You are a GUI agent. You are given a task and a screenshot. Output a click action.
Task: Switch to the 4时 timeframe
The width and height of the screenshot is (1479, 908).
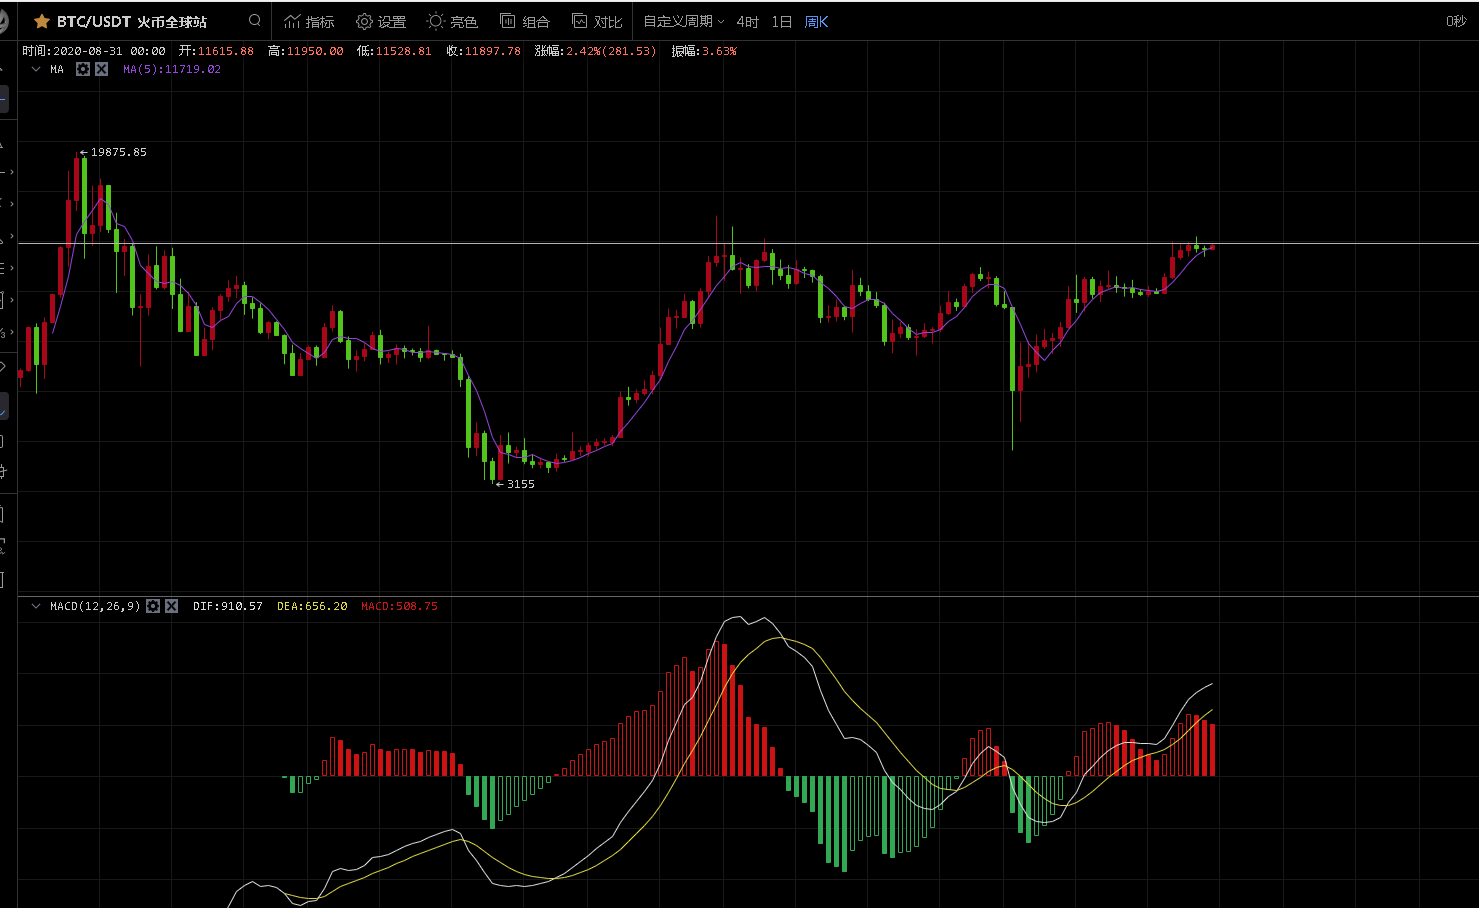[x=747, y=21]
